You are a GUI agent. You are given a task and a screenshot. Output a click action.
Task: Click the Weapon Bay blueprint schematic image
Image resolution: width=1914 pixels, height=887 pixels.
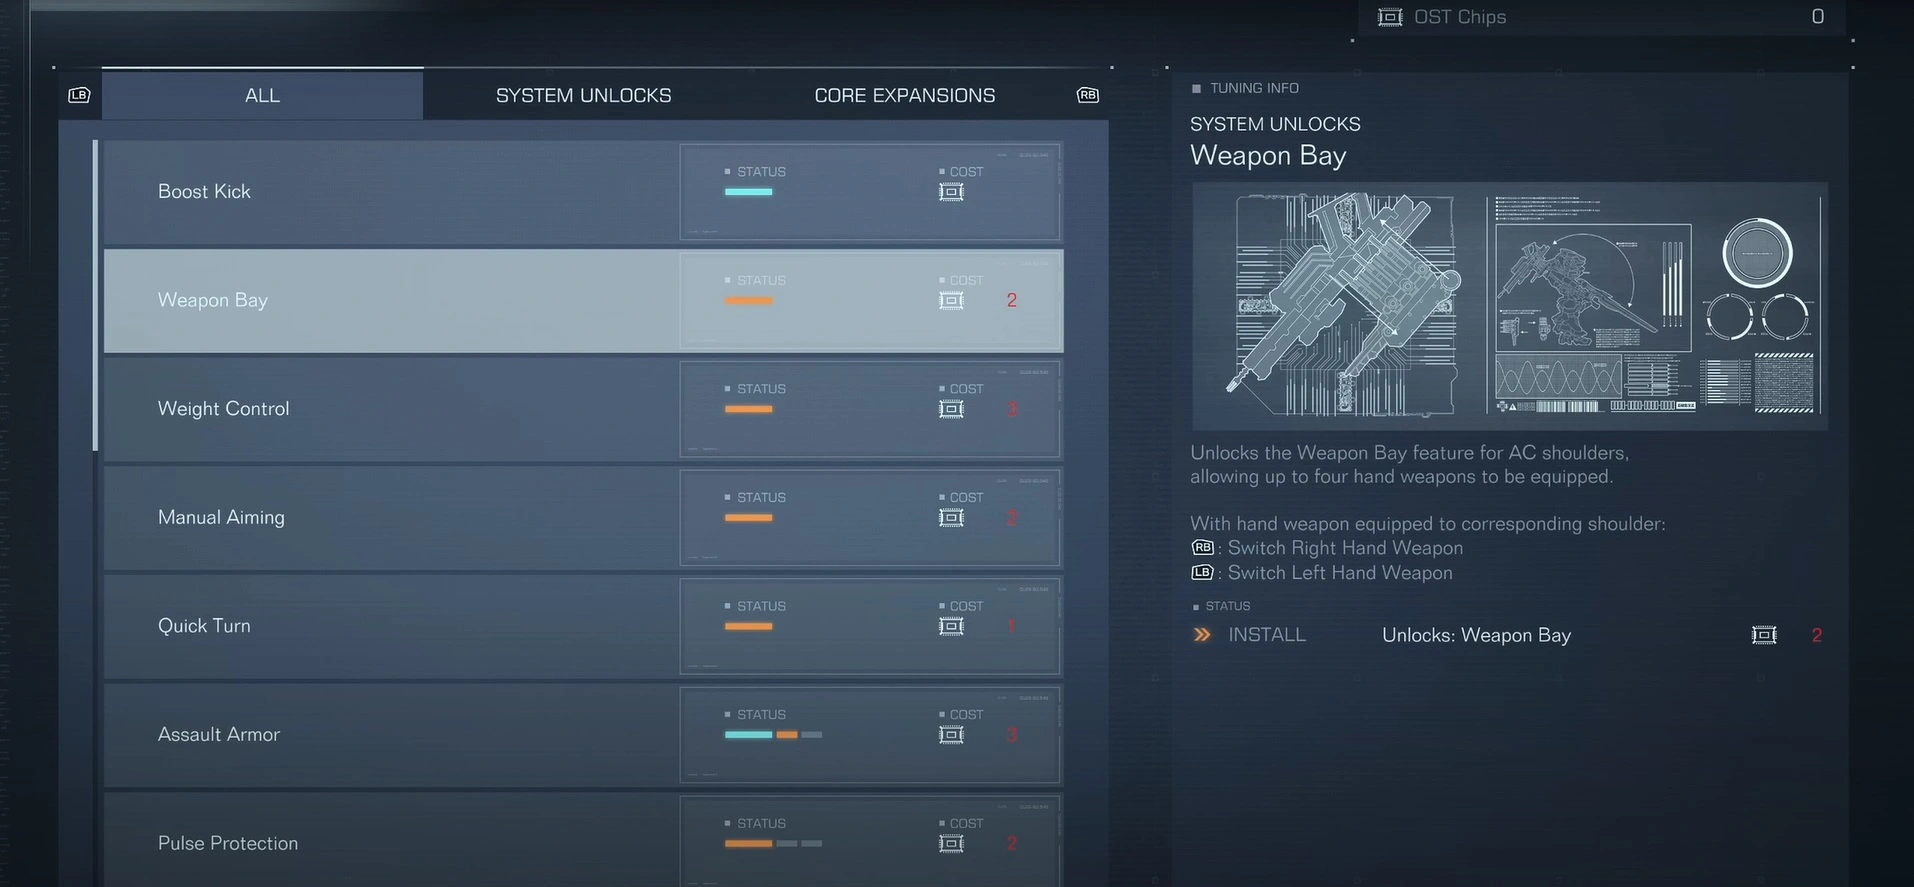tap(1509, 306)
